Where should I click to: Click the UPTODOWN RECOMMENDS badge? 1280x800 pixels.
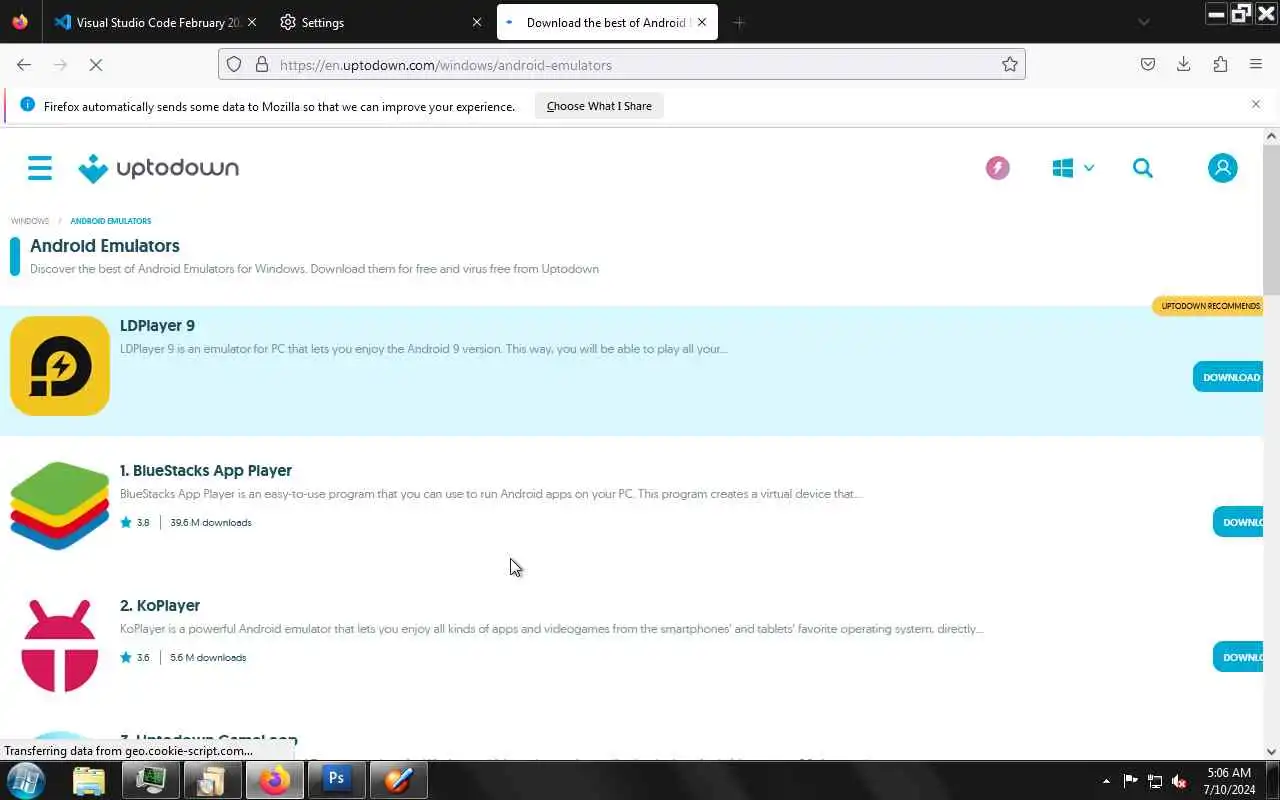pyautogui.click(x=1210, y=306)
